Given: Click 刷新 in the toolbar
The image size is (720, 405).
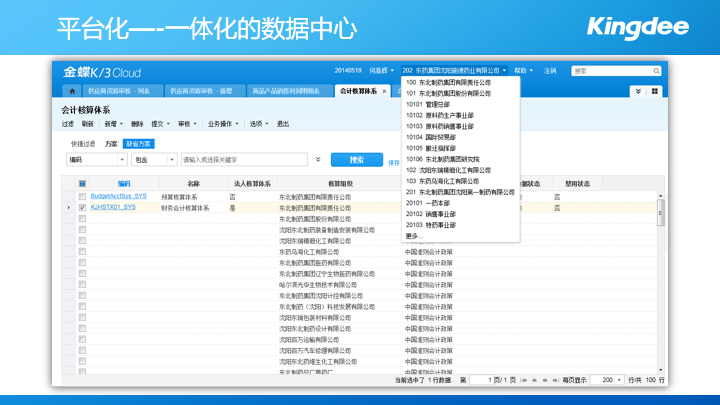Looking at the screenshot, I should pyautogui.click(x=87, y=124).
